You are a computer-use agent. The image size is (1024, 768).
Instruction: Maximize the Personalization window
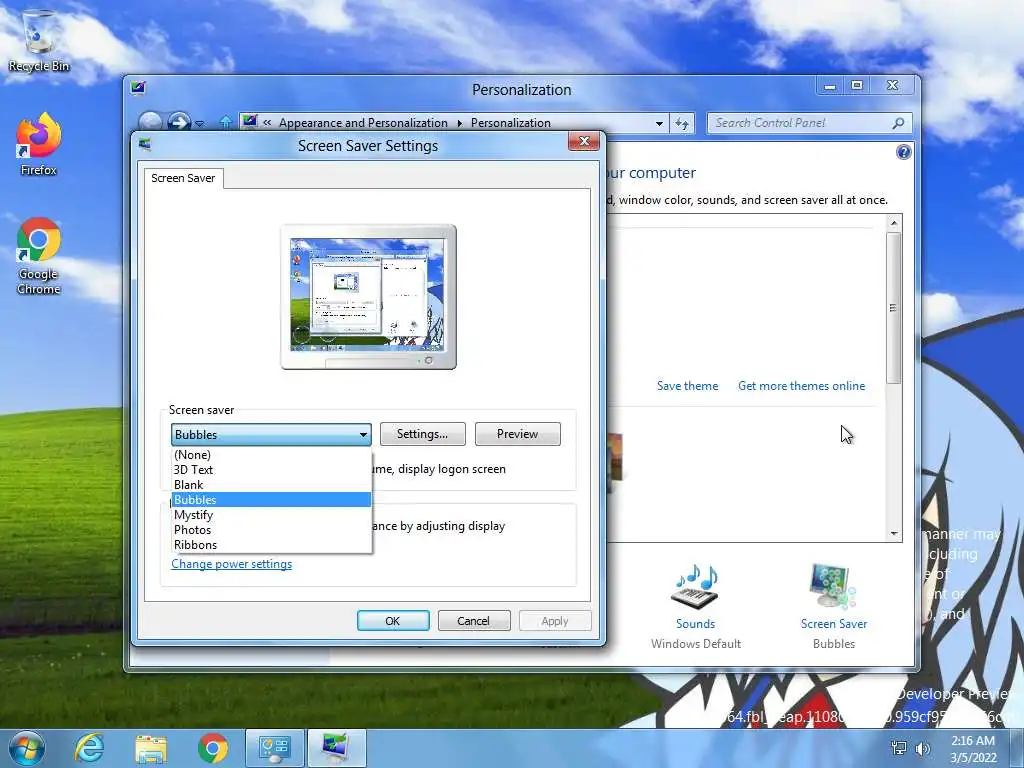857,86
